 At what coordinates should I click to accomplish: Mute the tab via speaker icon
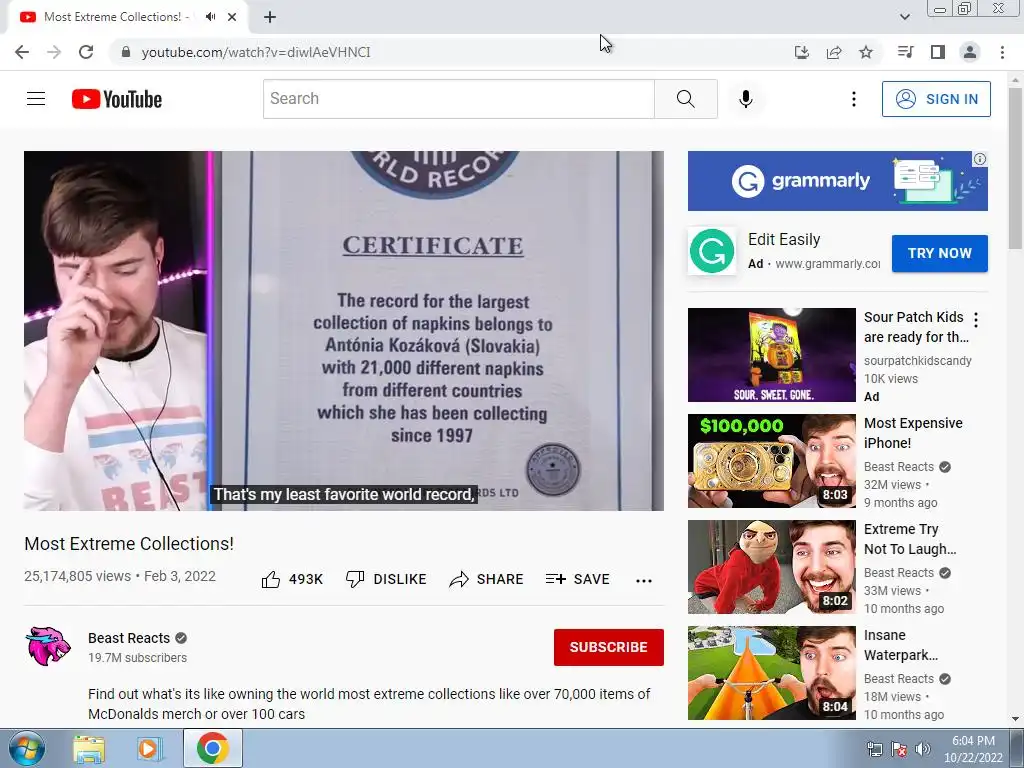[x=210, y=17]
